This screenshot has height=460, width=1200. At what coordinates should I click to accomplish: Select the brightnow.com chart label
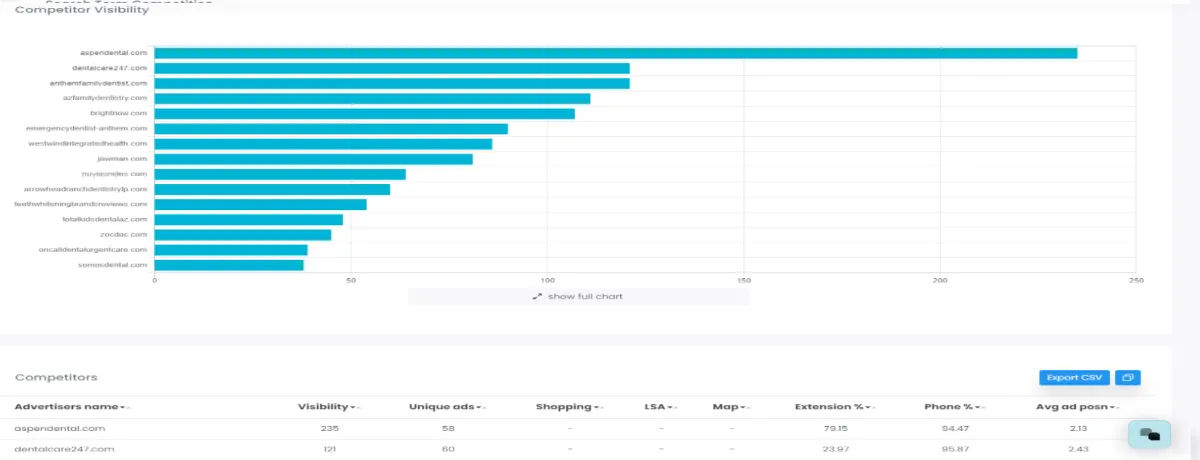118,113
